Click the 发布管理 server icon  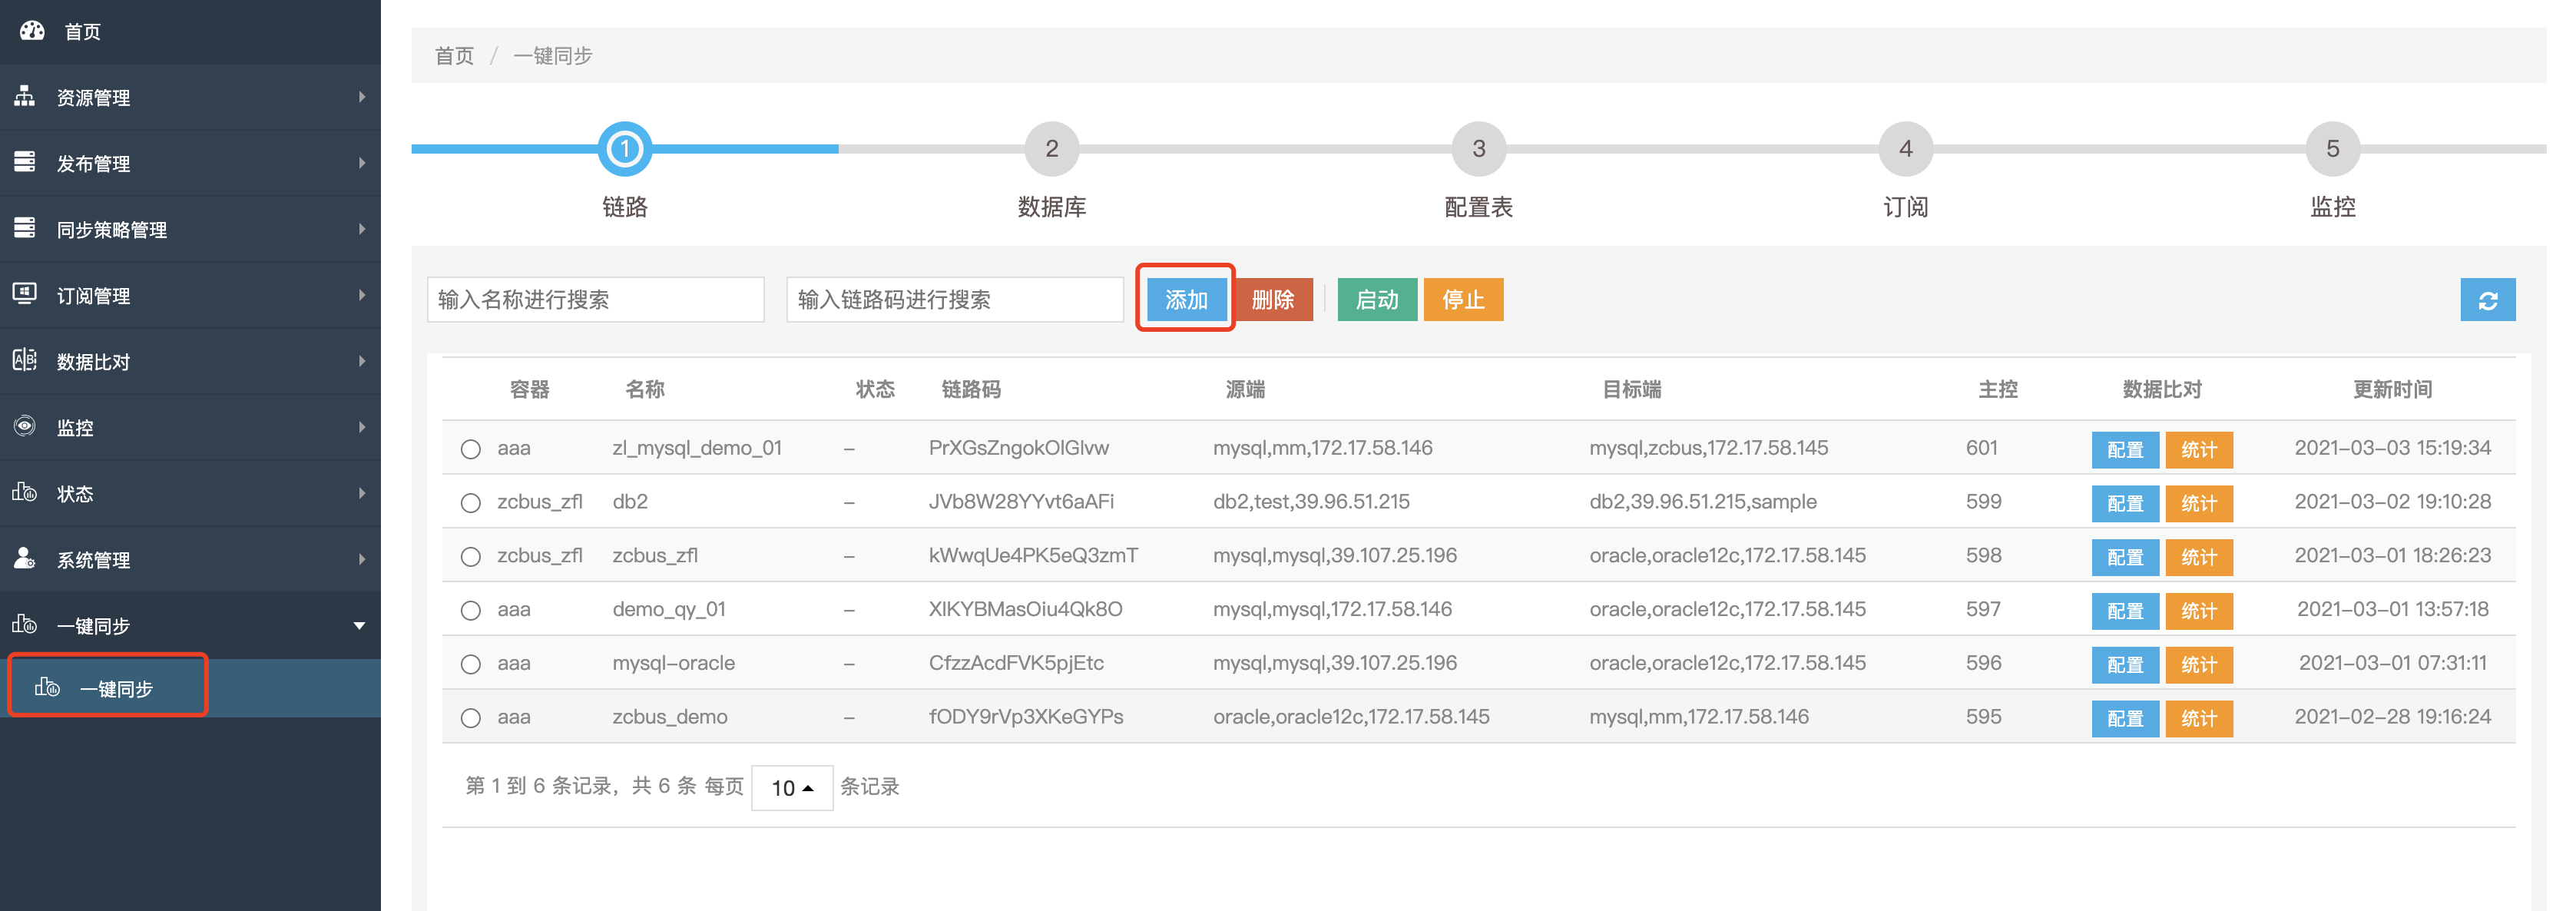coord(25,162)
